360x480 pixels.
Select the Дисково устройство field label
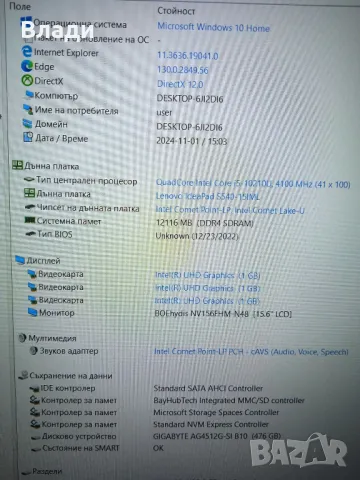[x=79, y=436]
